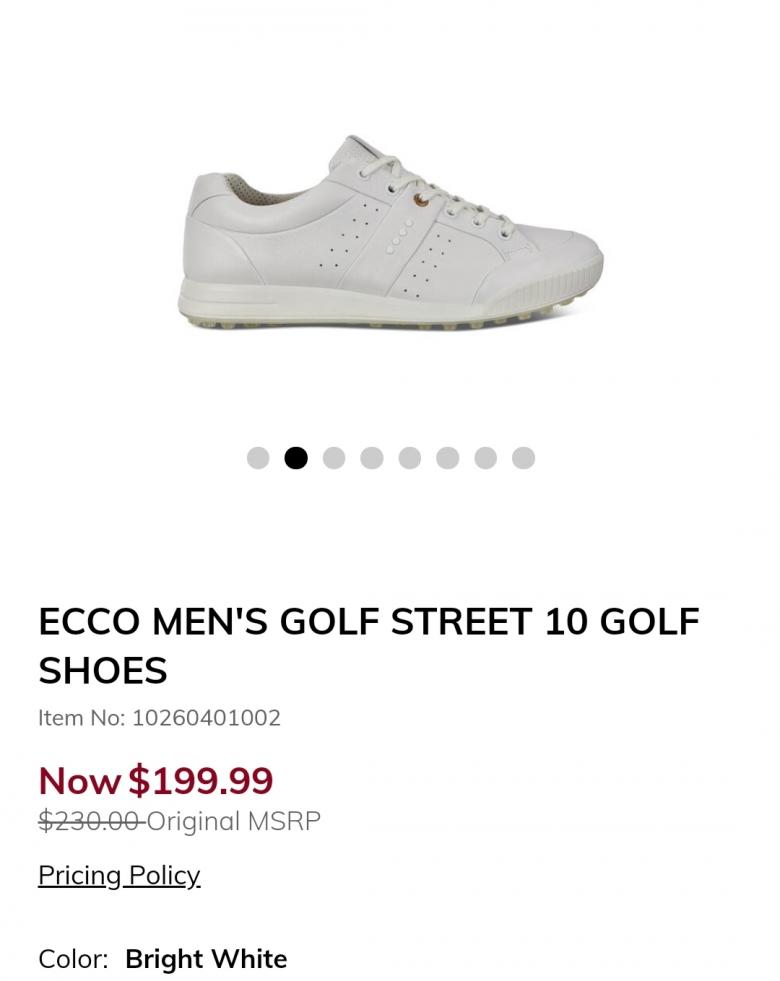Image resolution: width=780 pixels, height=981 pixels.
Task: Open the seventh carousel image dot
Action: pyautogui.click(x=486, y=458)
